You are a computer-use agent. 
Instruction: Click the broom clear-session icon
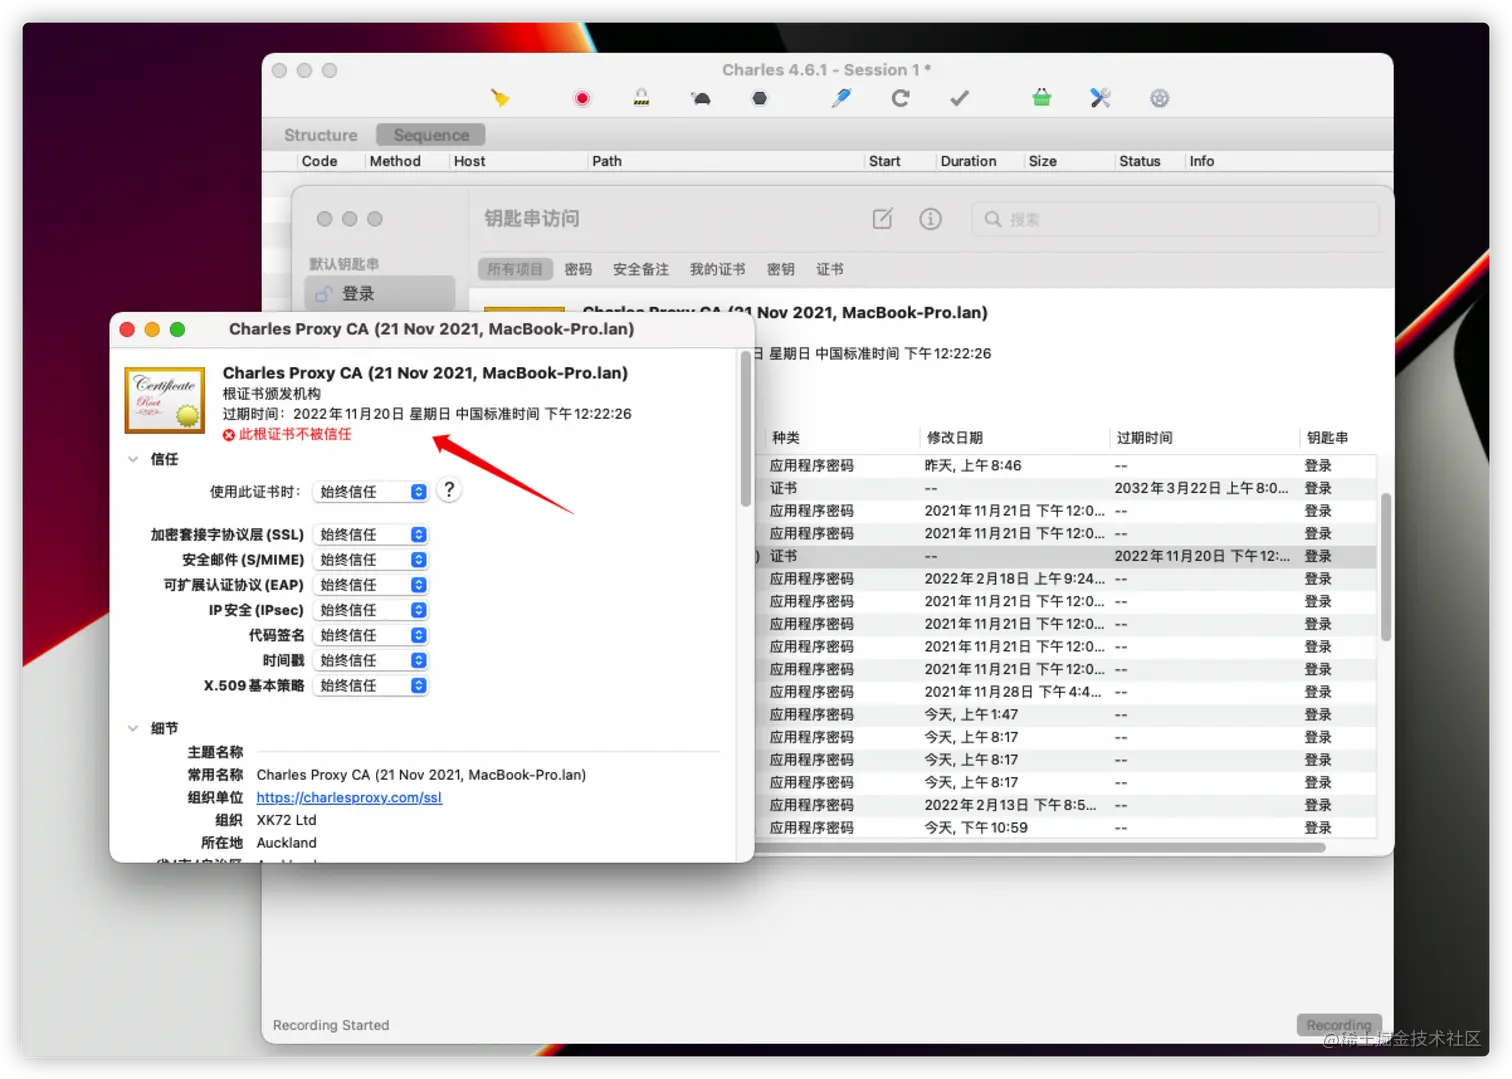point(500,98)
